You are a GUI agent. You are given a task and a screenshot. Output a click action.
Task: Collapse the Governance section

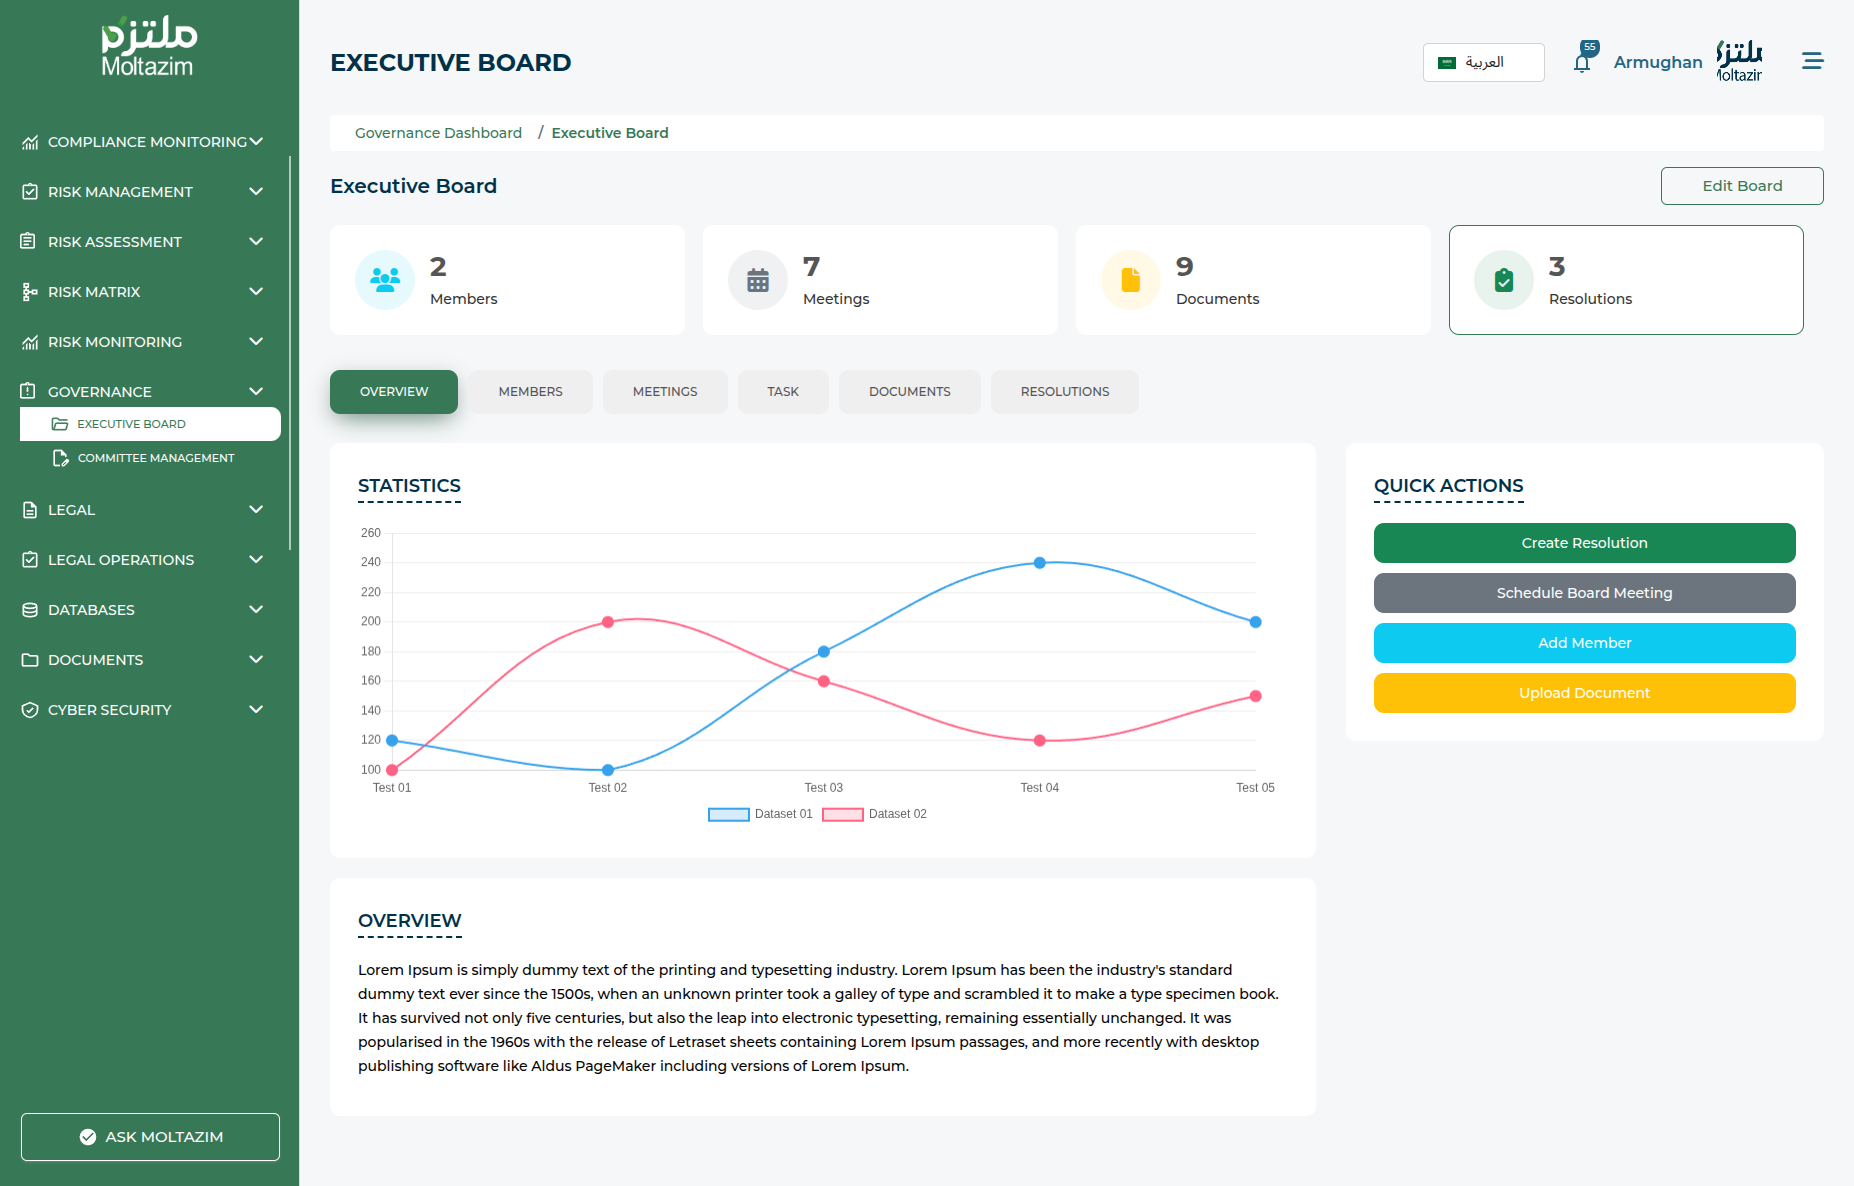coord(256,392)
